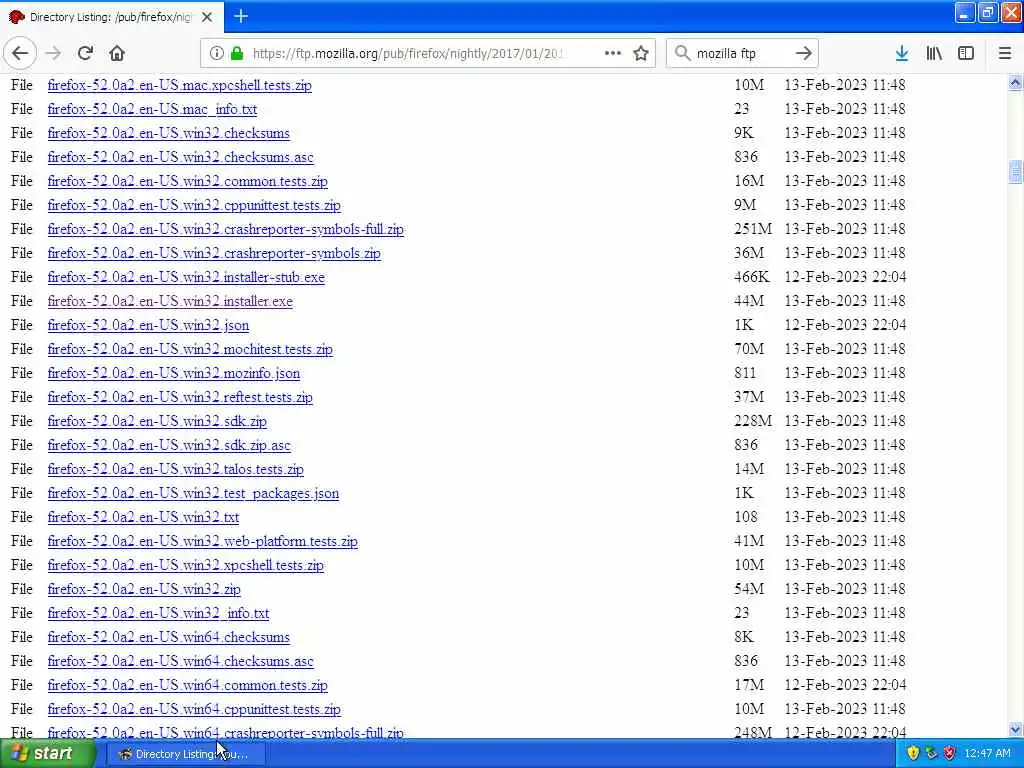Close the Directory Listing tab
Screen dimensions: 1024x768
(x=207, y=17)
